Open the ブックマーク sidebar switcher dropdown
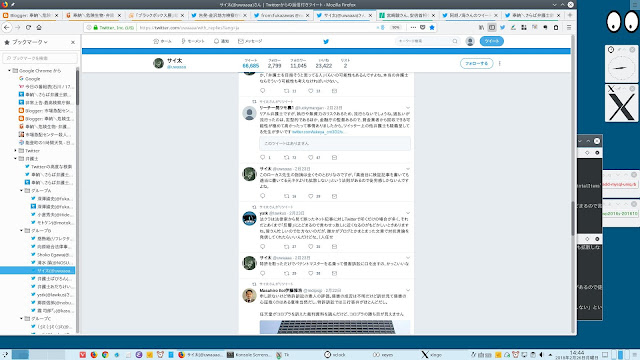Viewport: 640px width, 360px height. [30, 42]
